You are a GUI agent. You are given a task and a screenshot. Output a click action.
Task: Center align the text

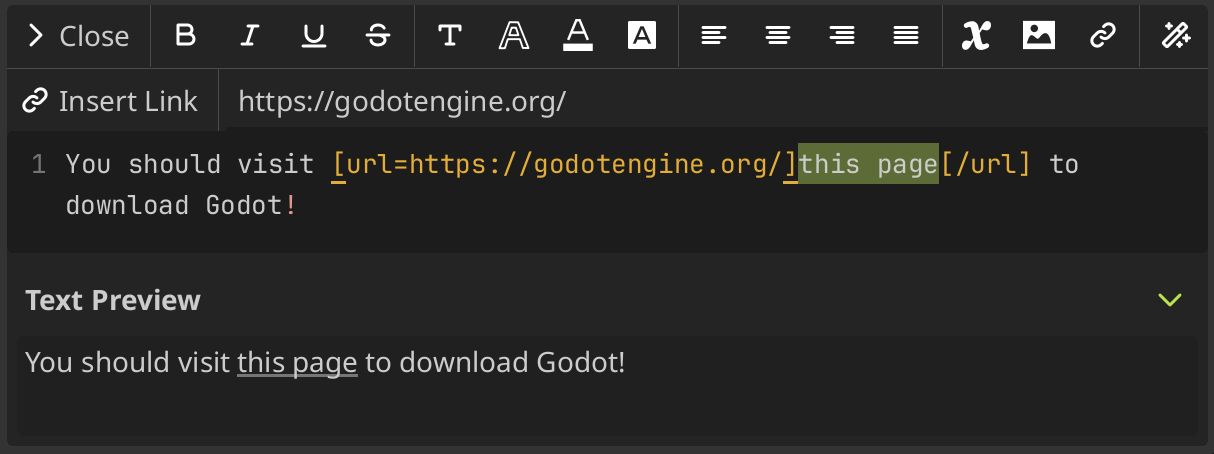(x=777, y=36)
